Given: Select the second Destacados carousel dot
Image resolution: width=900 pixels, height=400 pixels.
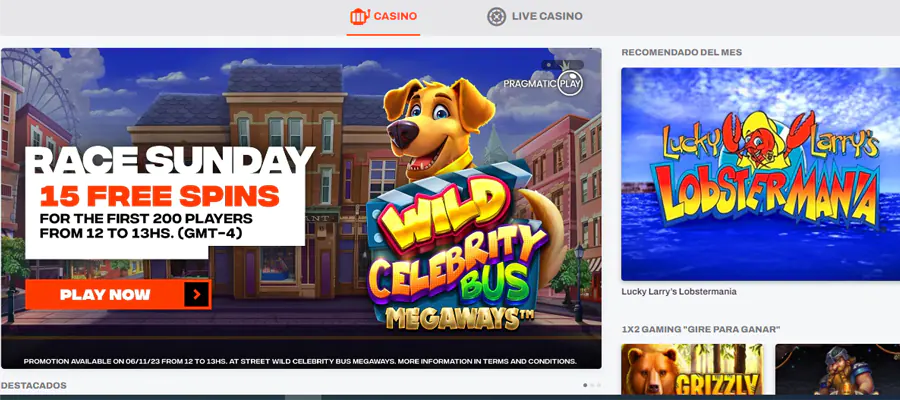Looking at the screenshot, I should point(592,385).
